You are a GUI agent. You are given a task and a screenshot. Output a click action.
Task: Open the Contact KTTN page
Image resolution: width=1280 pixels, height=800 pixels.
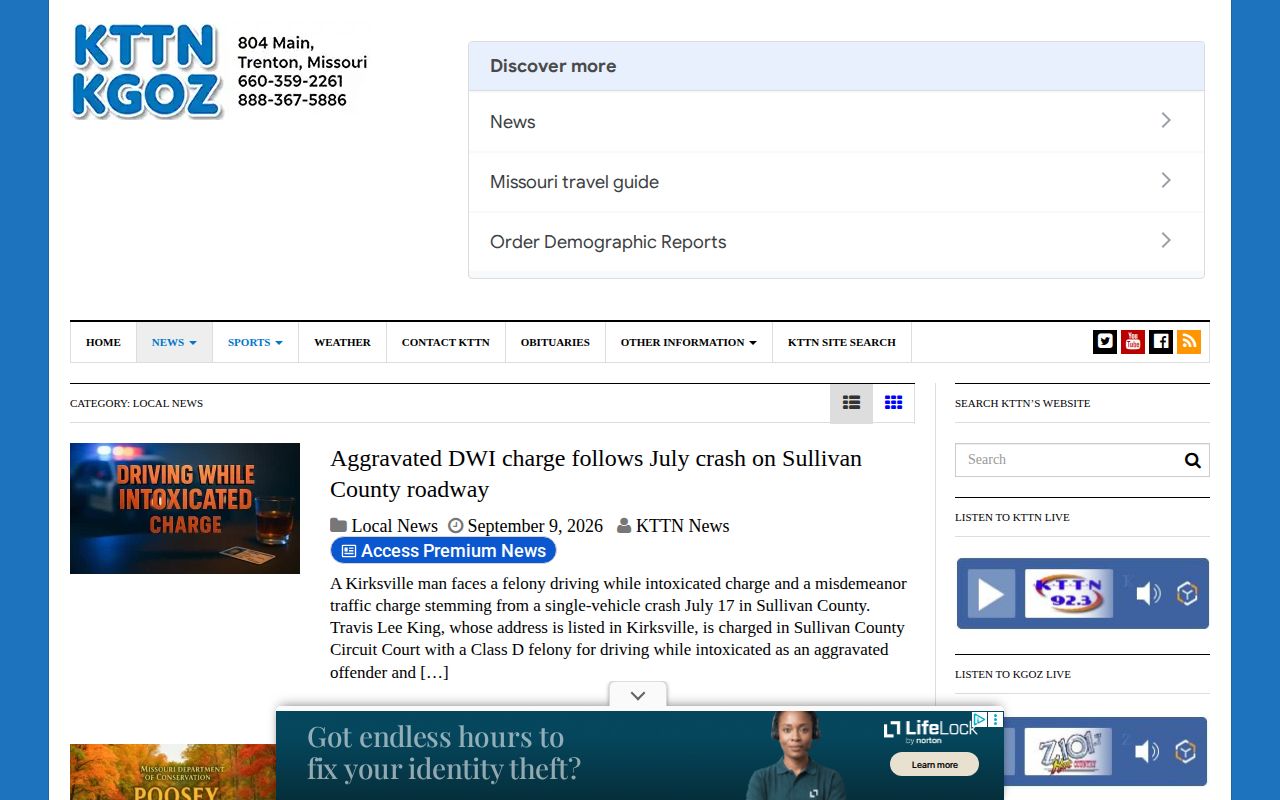tap(446, 342)
